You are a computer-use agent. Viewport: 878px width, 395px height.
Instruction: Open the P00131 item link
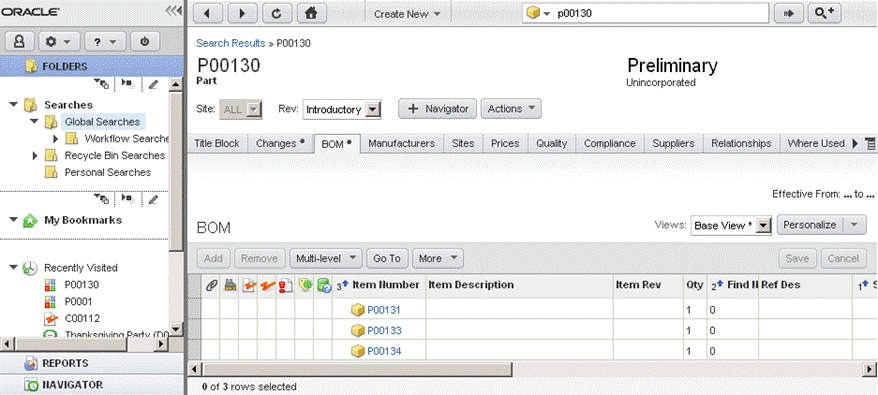384,310
